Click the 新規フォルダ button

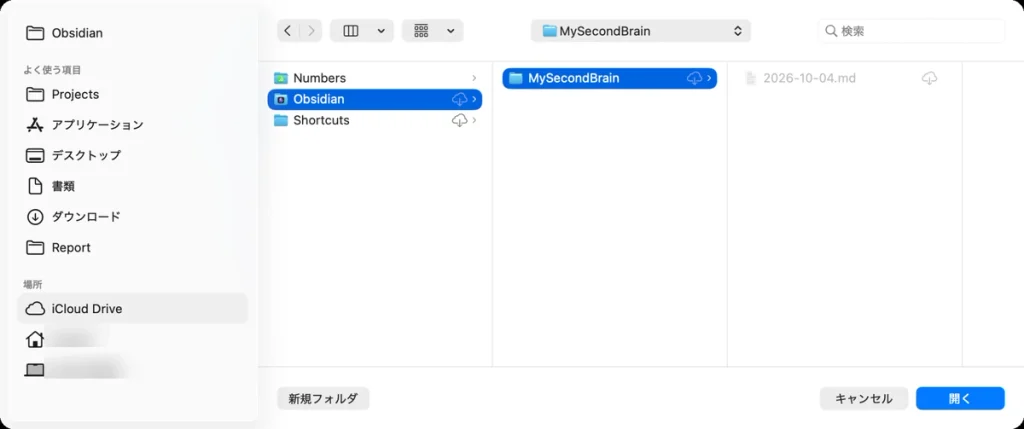coord(323,398)
